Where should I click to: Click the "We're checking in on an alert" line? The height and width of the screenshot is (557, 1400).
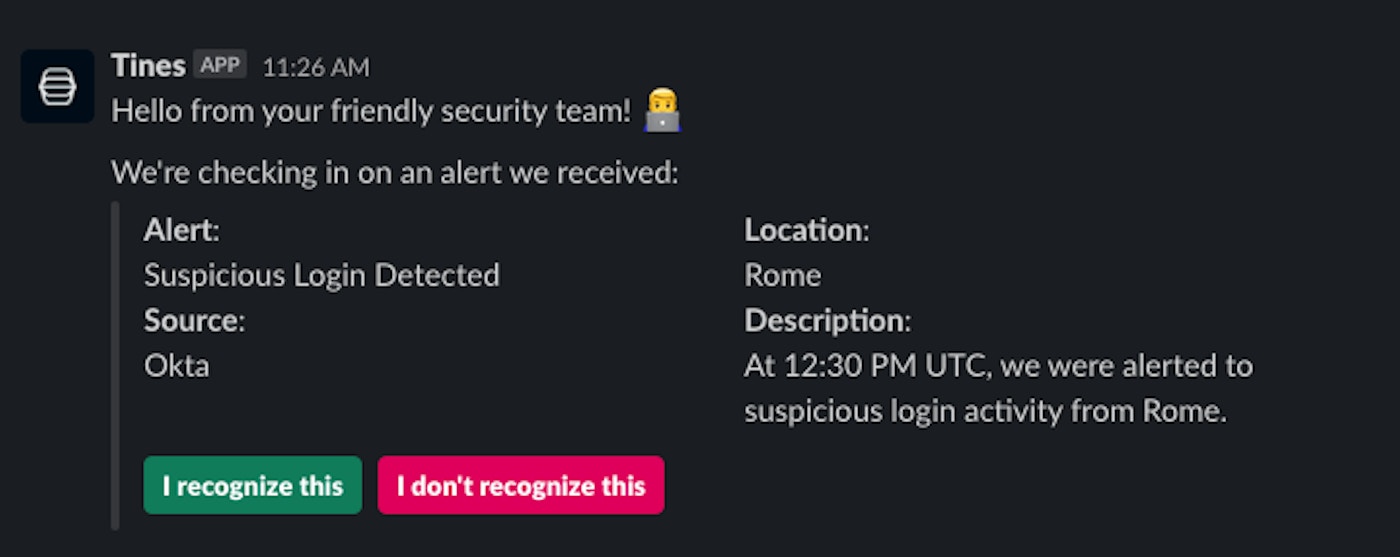395,173
